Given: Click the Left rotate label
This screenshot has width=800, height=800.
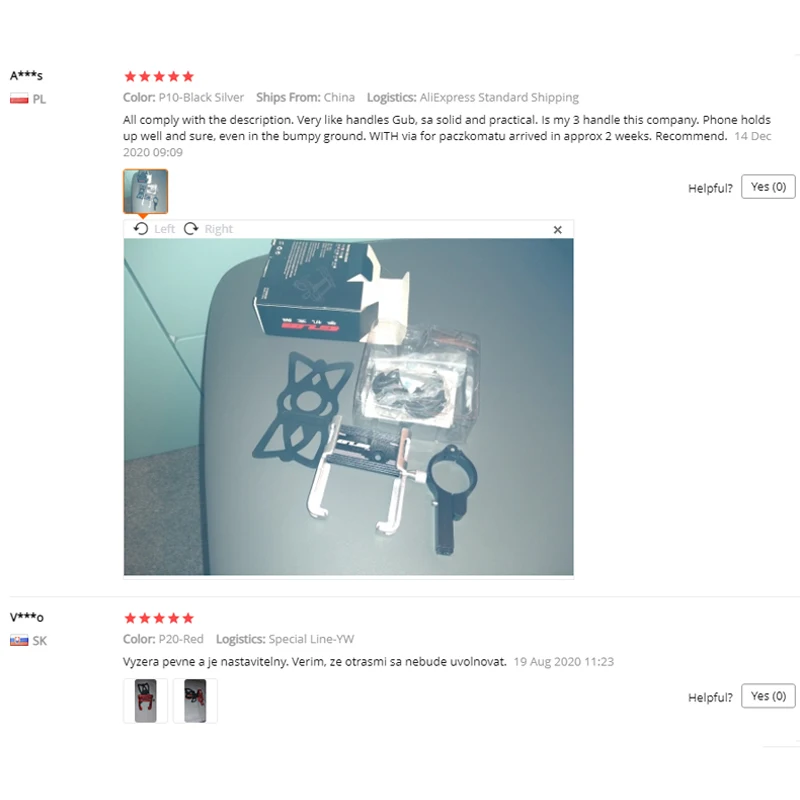Looking at the screenshot, I should pos(164,229).
